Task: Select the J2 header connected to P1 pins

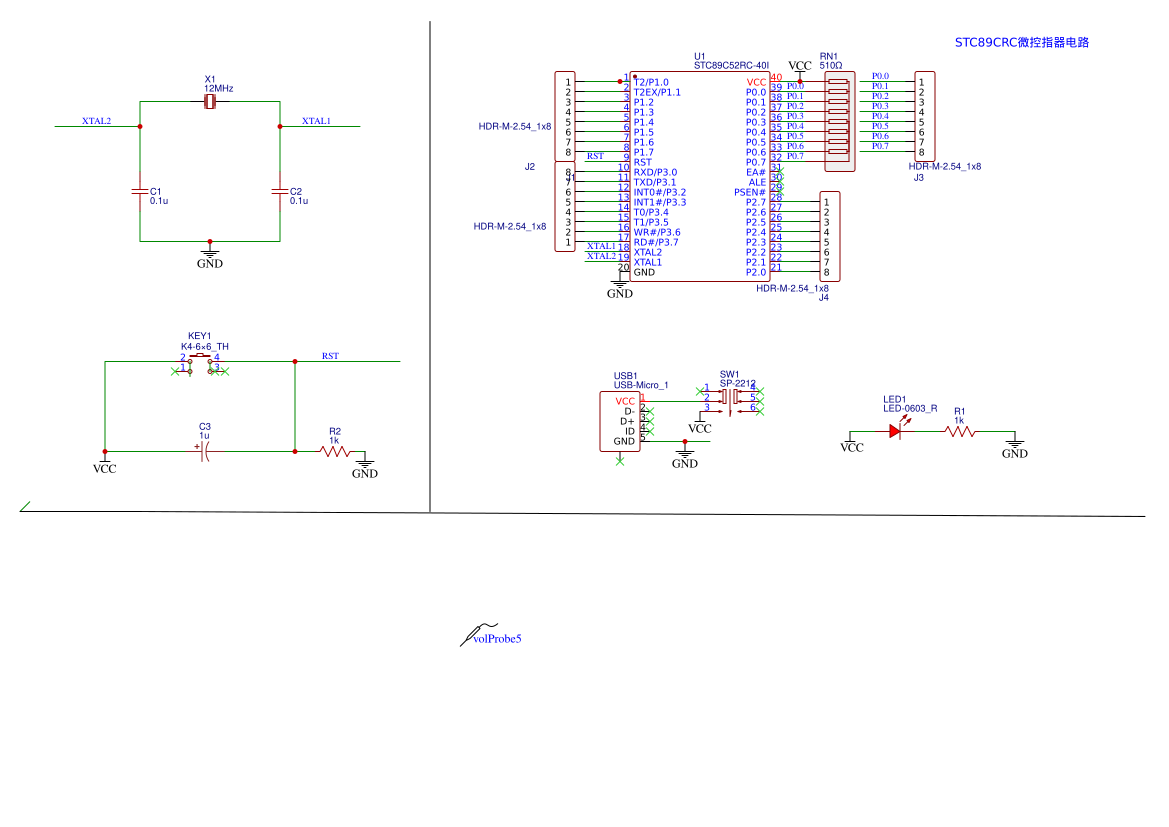Action: pyautogui.click(x=565, y=116)
